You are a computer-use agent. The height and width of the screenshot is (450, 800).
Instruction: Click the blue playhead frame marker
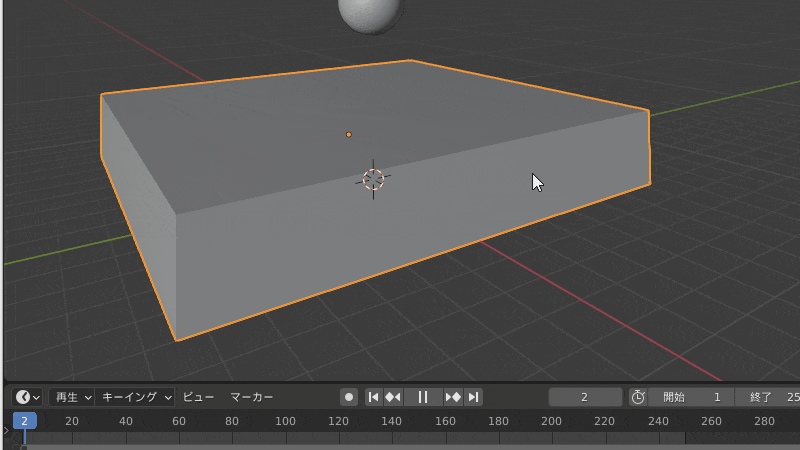[24, 421]
